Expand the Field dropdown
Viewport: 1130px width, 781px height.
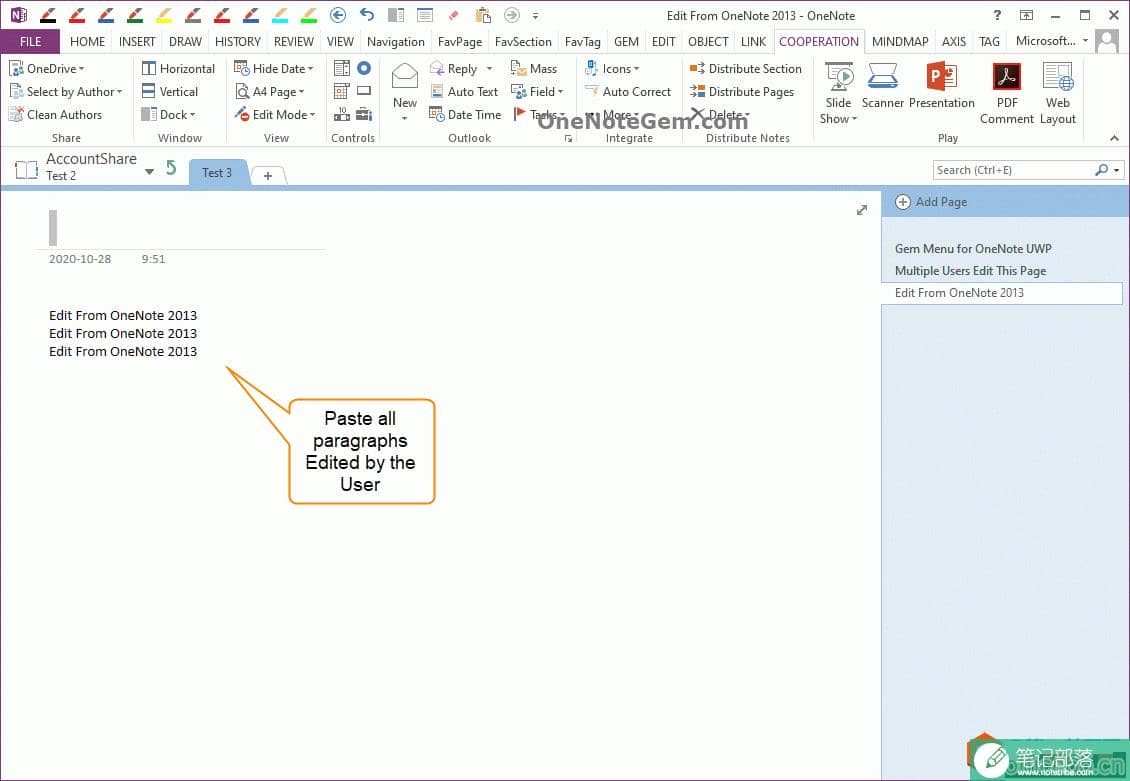point(537,92)
